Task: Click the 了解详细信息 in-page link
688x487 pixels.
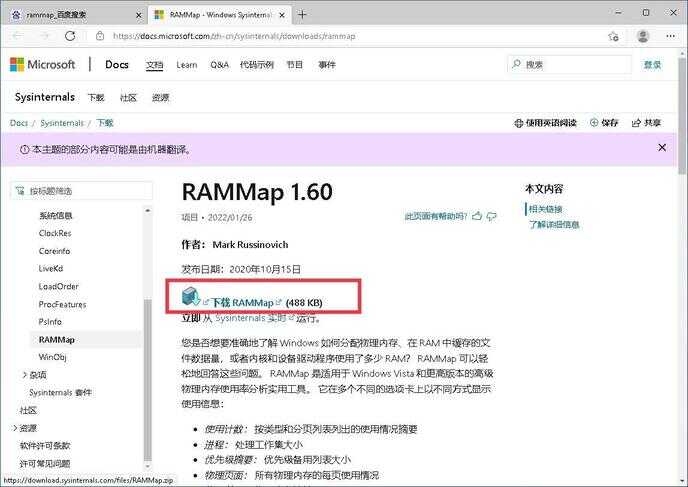Action: point(554,225)
